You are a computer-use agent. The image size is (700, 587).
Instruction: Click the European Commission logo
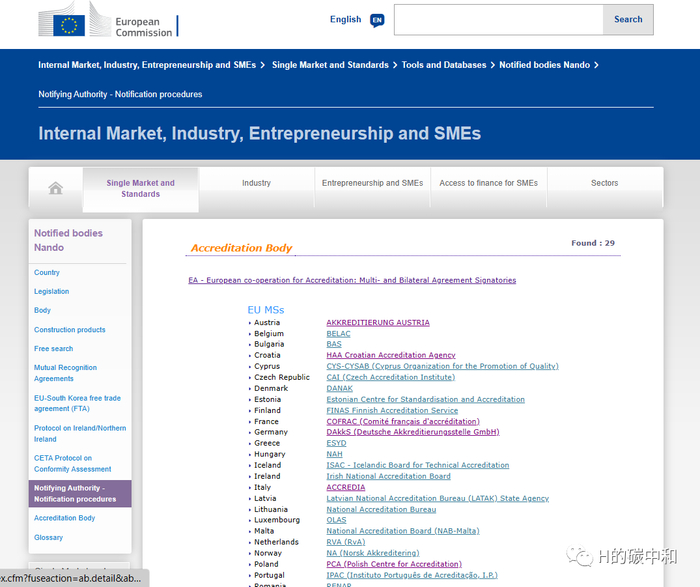pos(108,20)
